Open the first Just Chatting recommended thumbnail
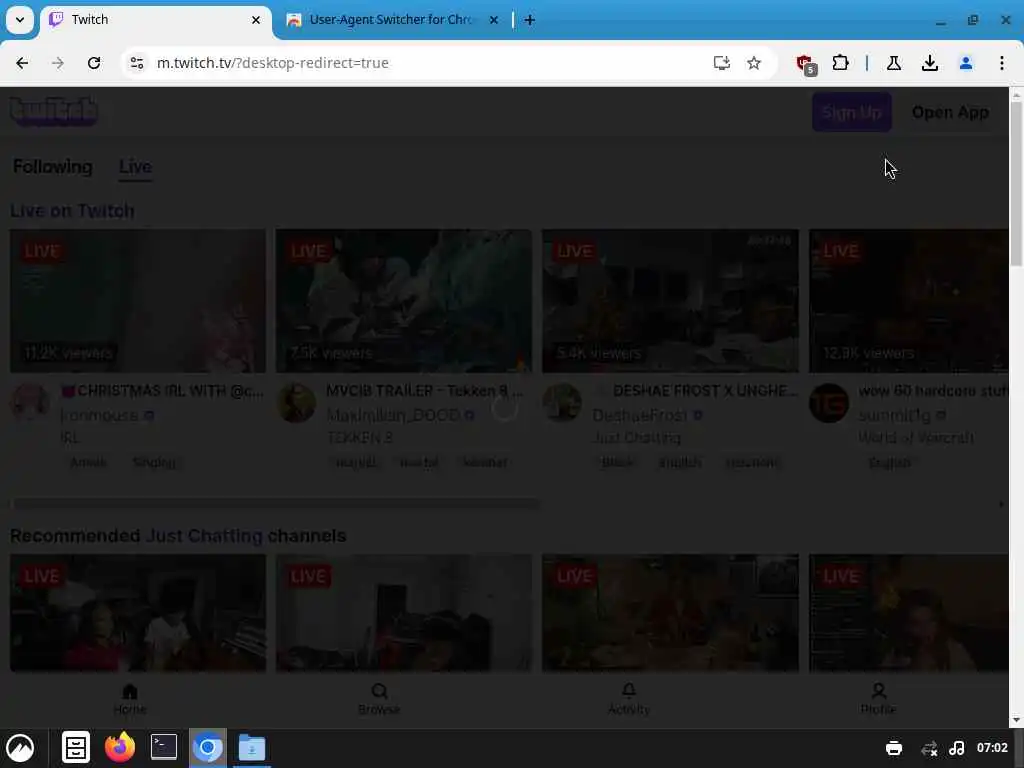 [x=138, y=613]
